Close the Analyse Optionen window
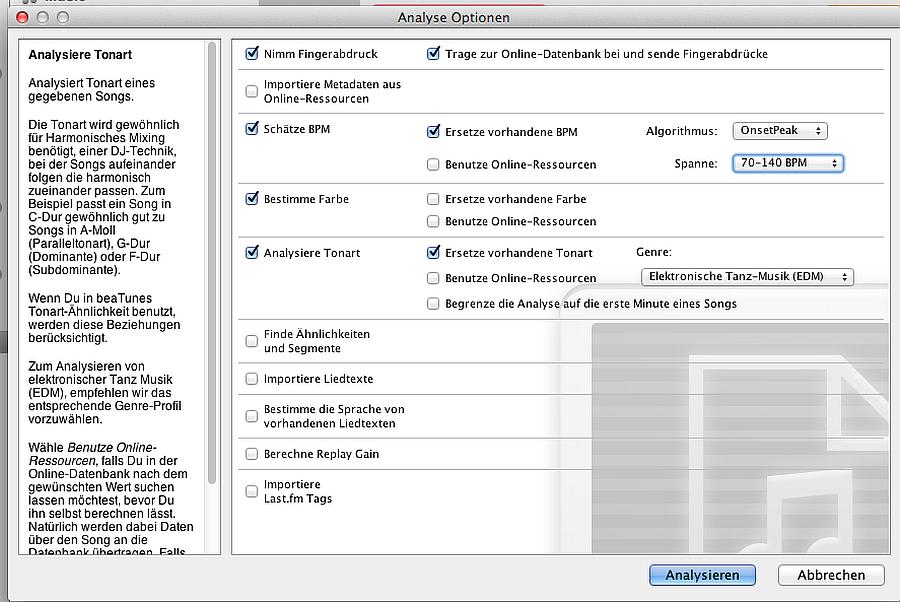 tap(23, 17)
